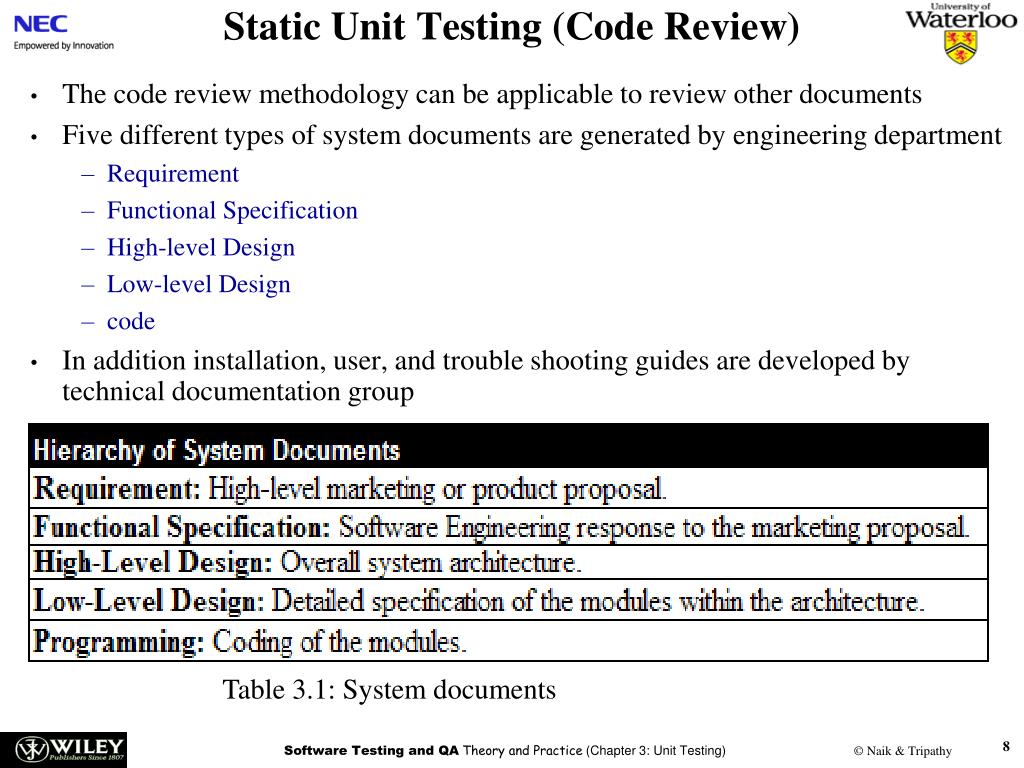Click the NEC logo
The width and height of the screenshot is (1024, 768).
40,24
